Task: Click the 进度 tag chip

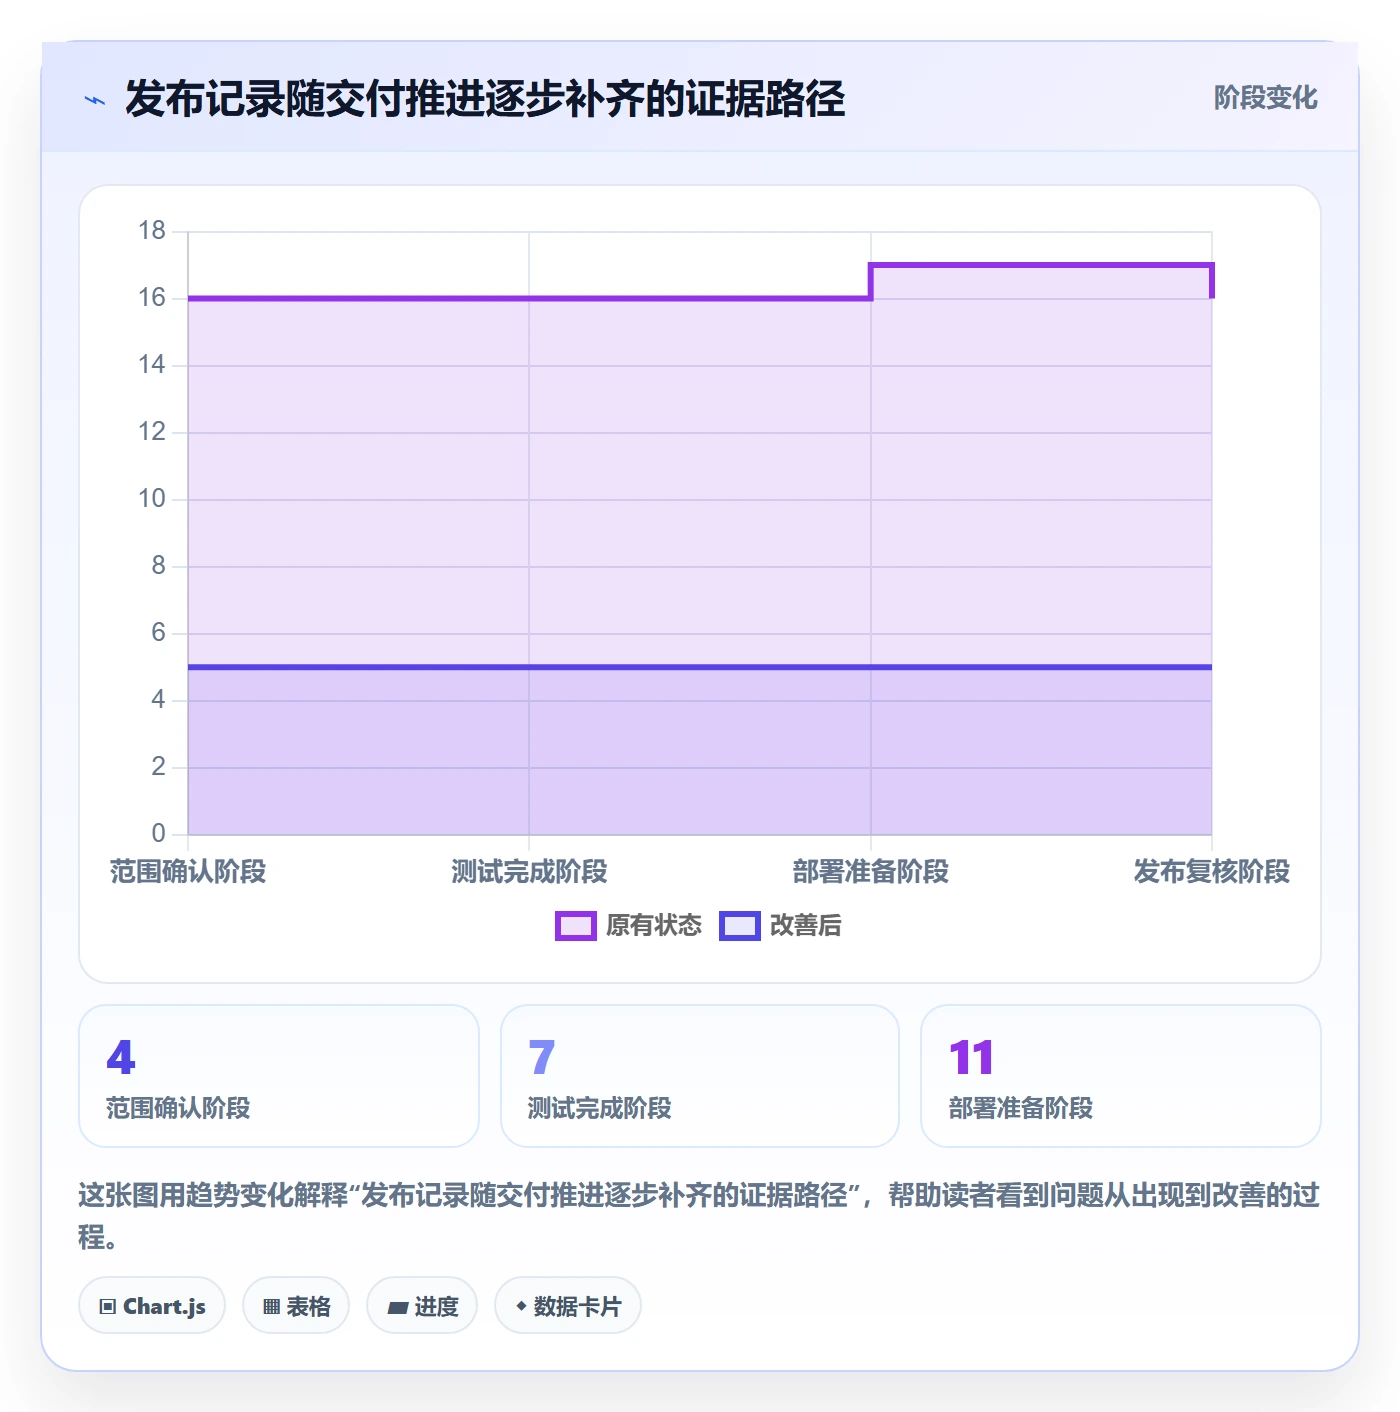Action: click(422, 1305)
